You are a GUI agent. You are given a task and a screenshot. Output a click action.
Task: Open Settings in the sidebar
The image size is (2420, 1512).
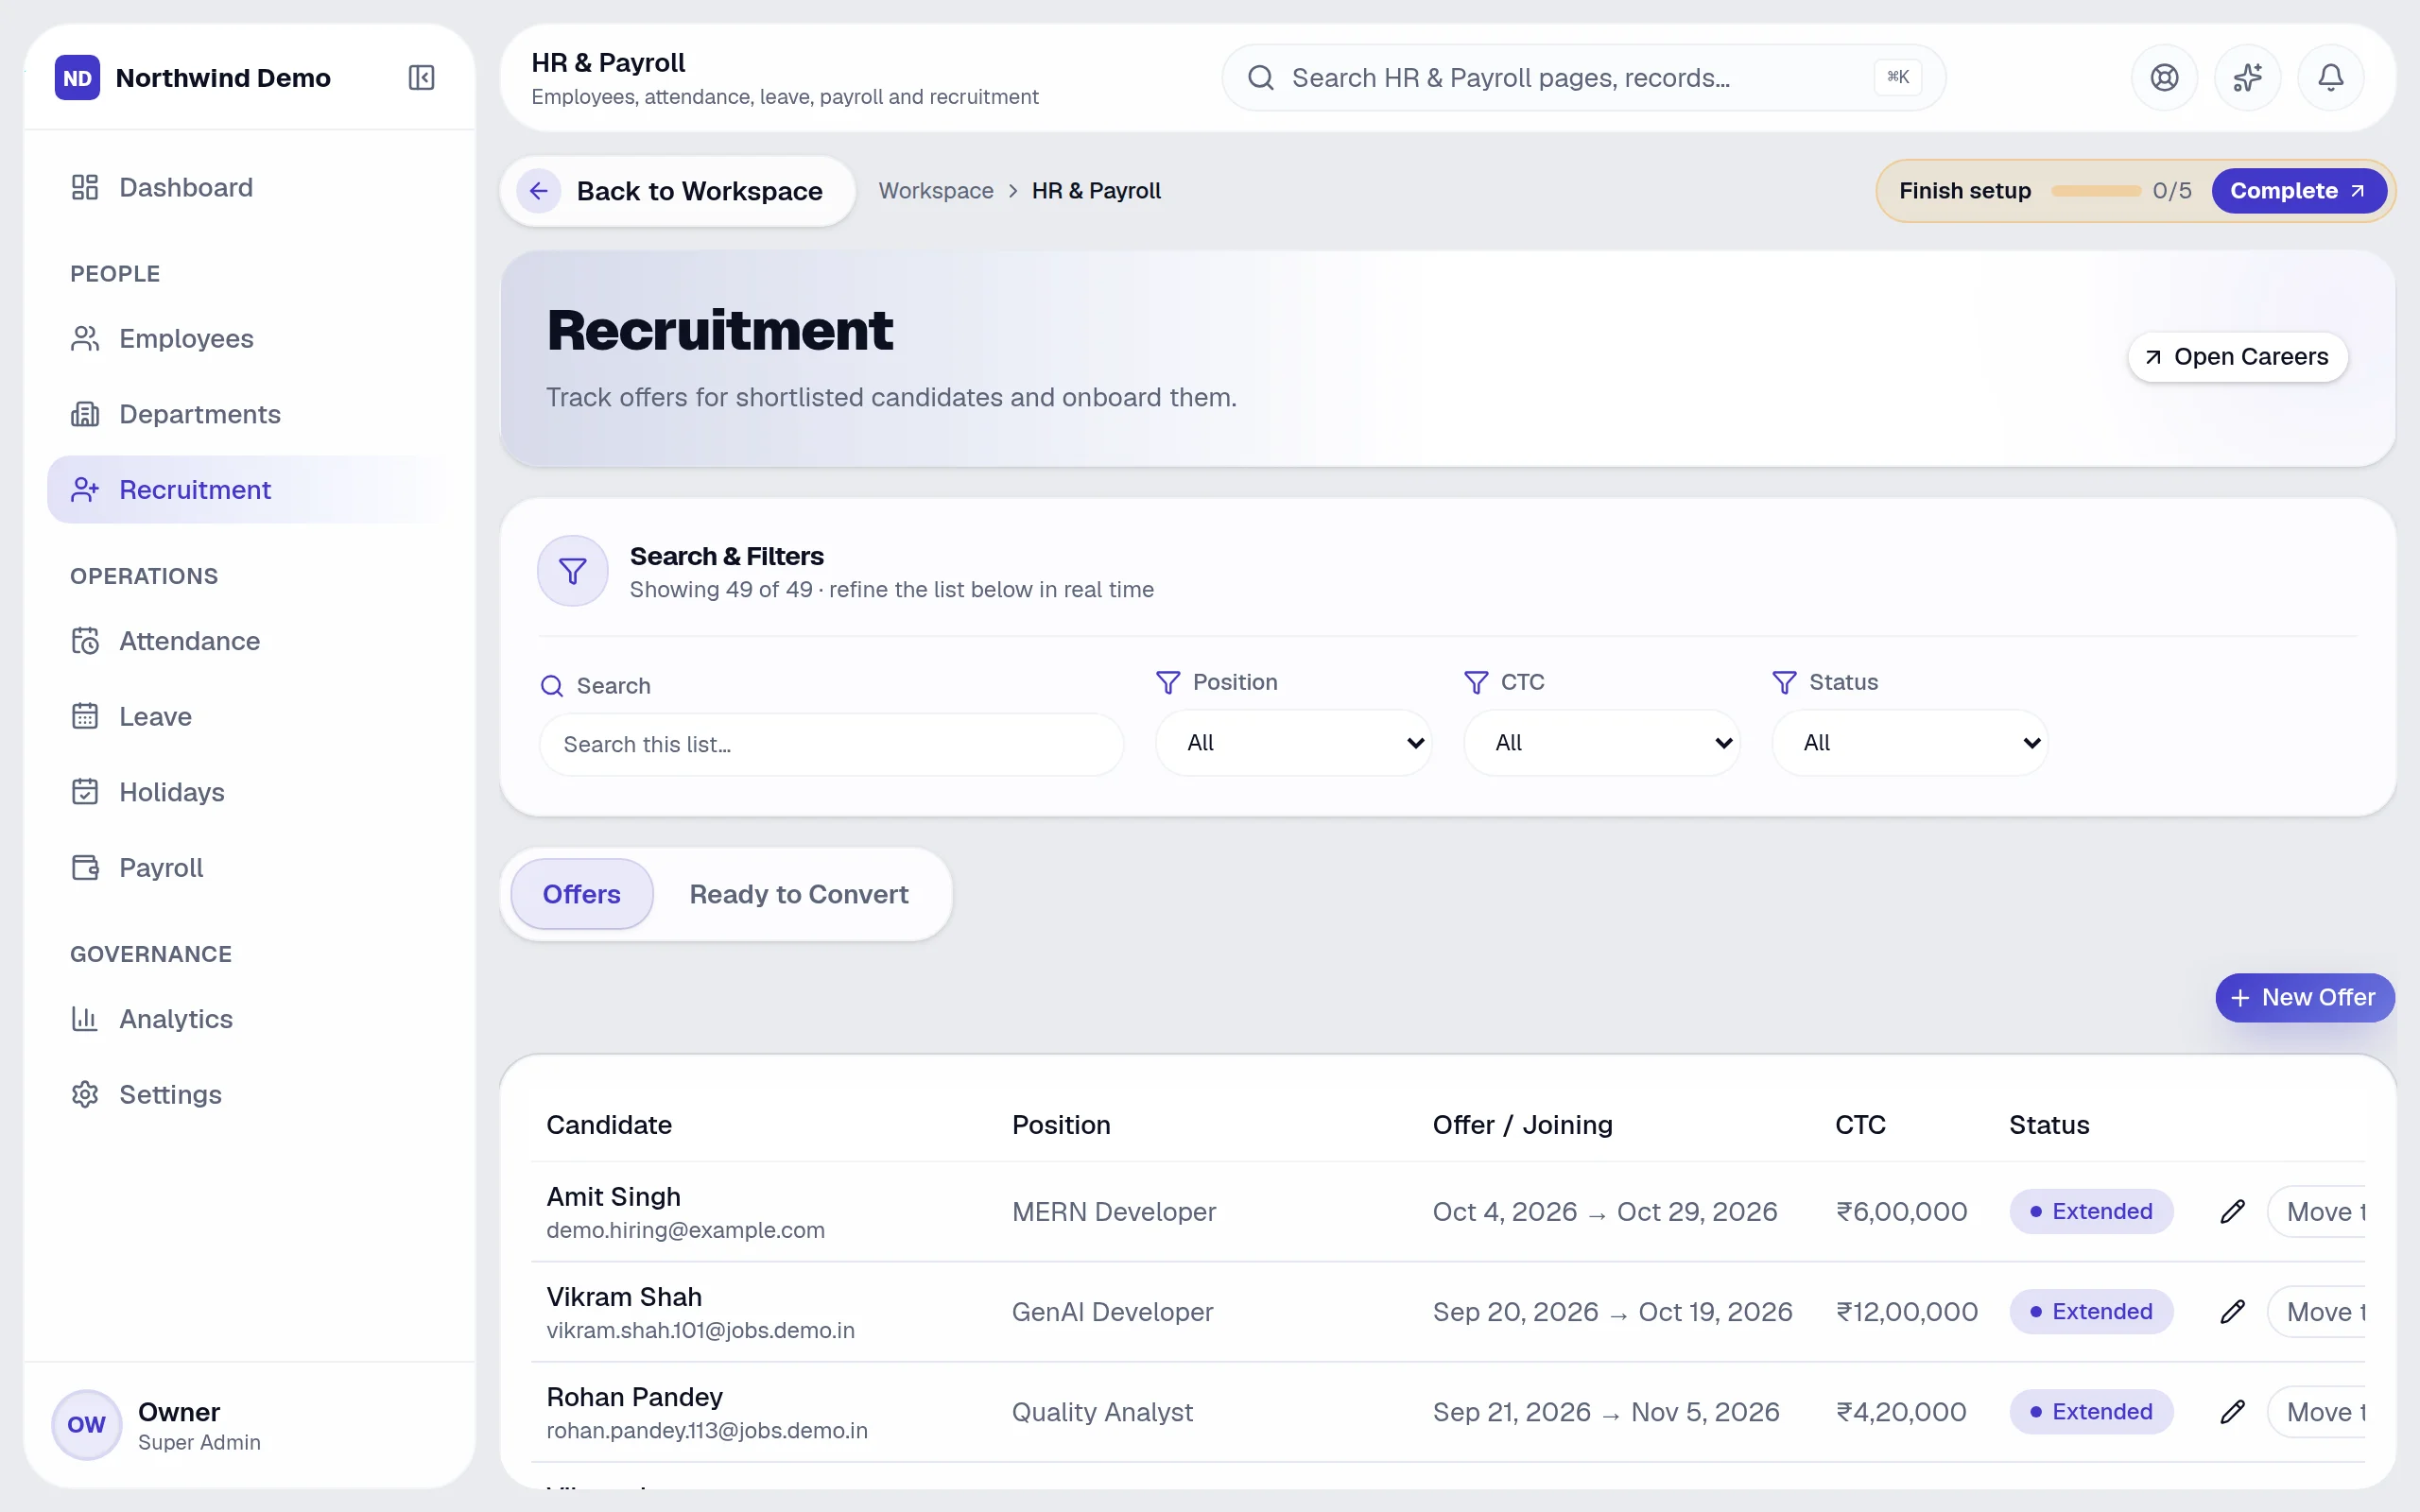[248, 1094]
